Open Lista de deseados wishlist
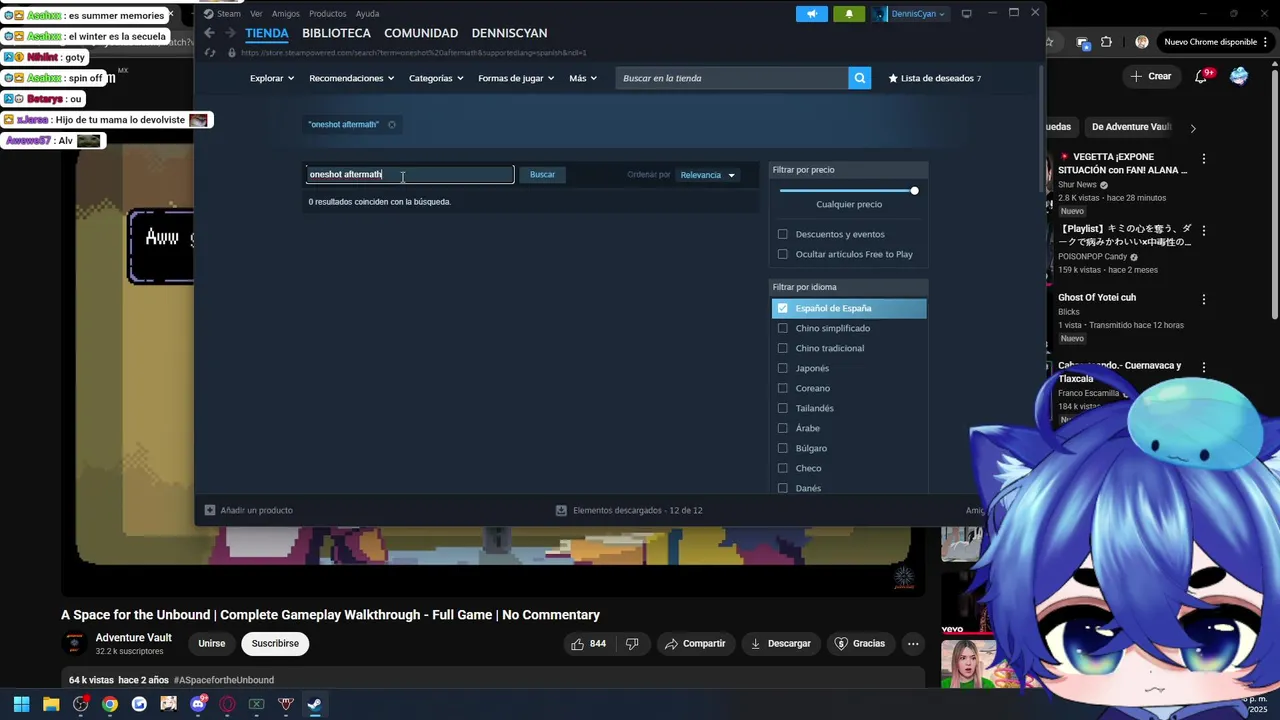 pos(935,78)
